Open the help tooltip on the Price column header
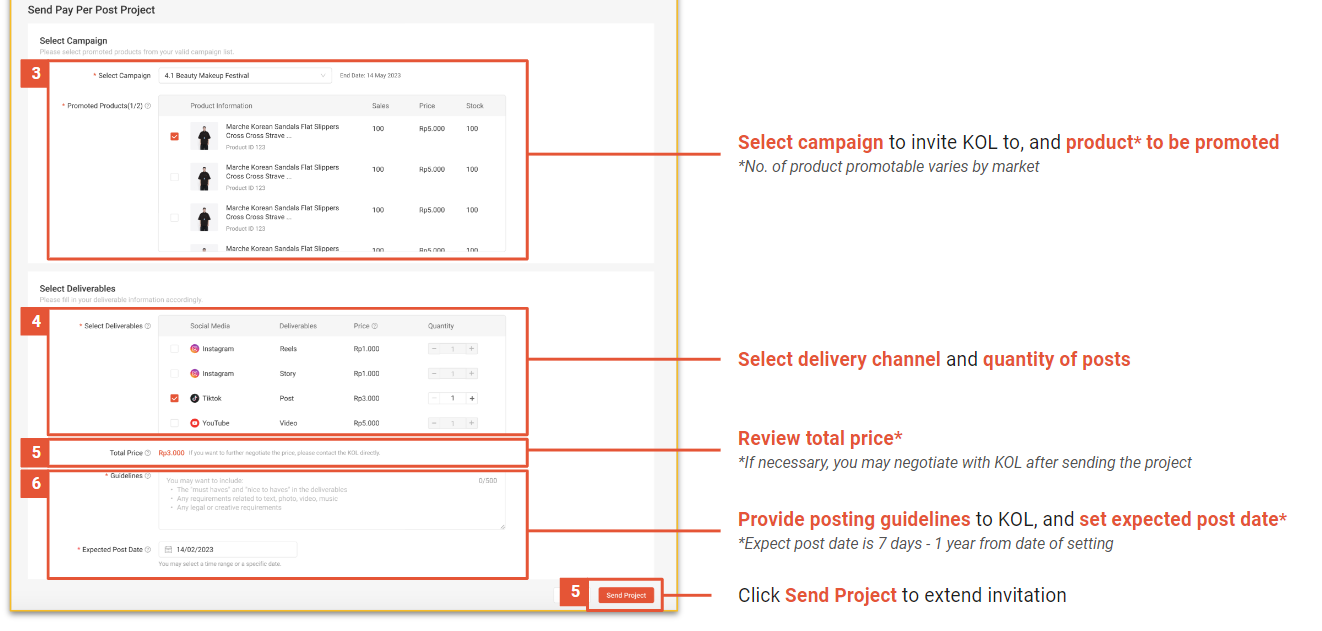This screenshot has height=631, width=1322. (x=374, y=325)
